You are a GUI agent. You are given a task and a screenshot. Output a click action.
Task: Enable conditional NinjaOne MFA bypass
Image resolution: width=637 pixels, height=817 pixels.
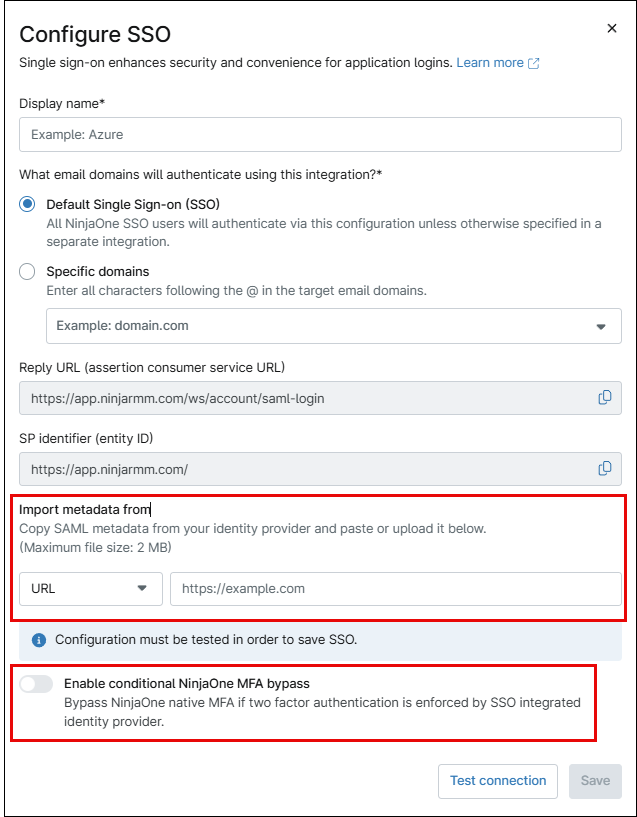coord(38,682)
